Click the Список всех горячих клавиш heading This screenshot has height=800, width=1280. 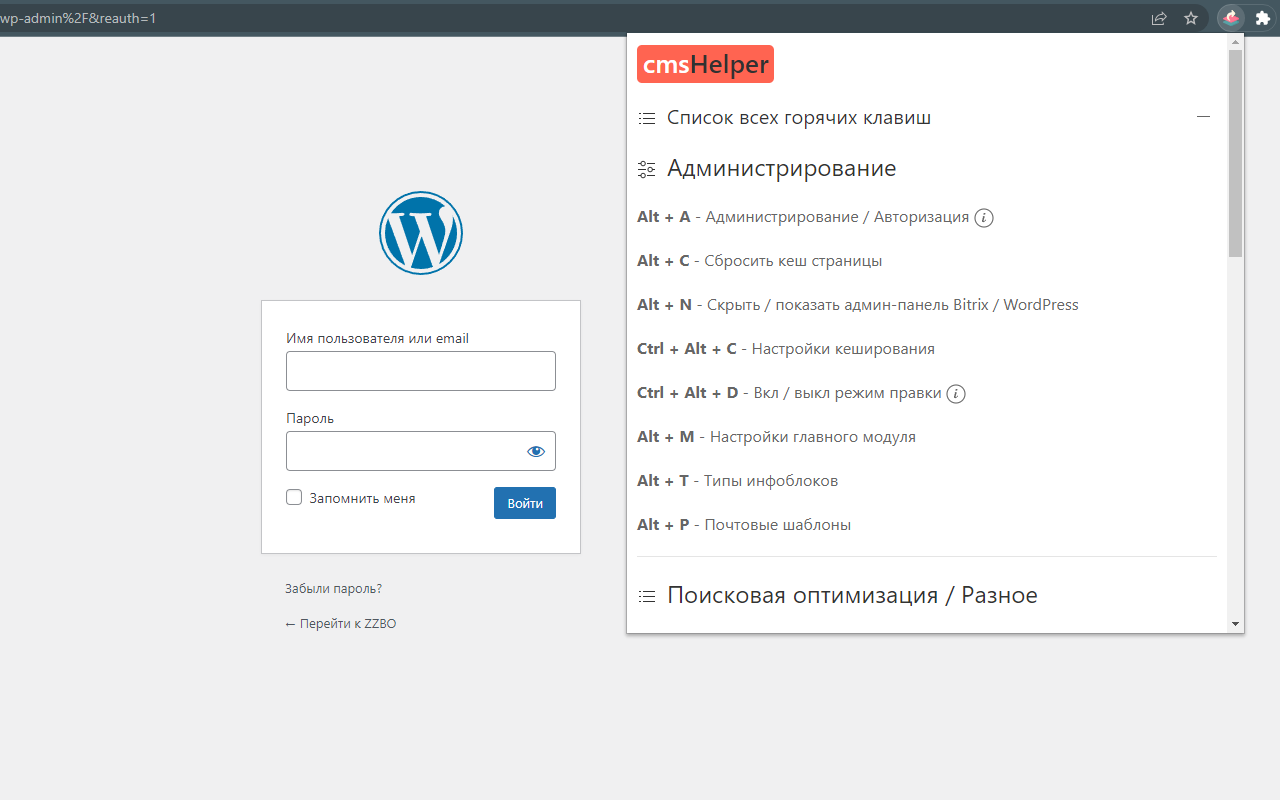point(799,118)
